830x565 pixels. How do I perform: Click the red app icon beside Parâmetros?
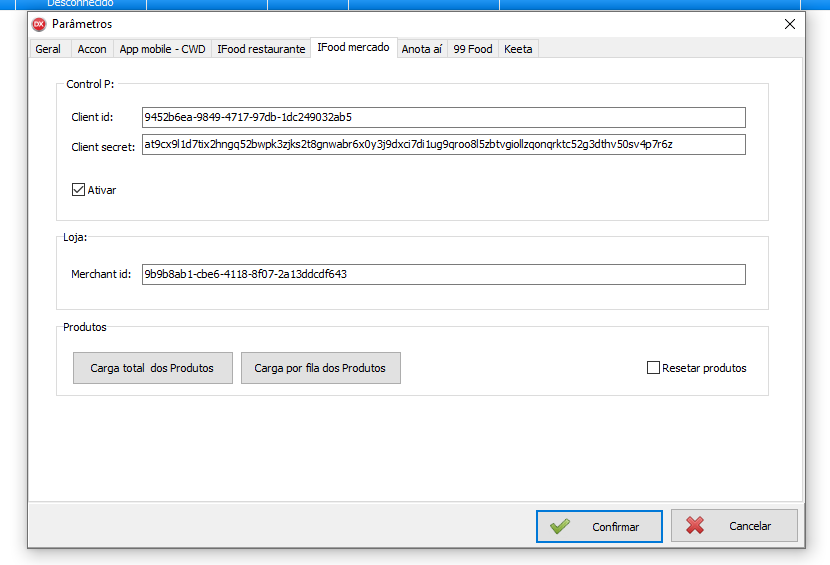click(x=39, y=24)
